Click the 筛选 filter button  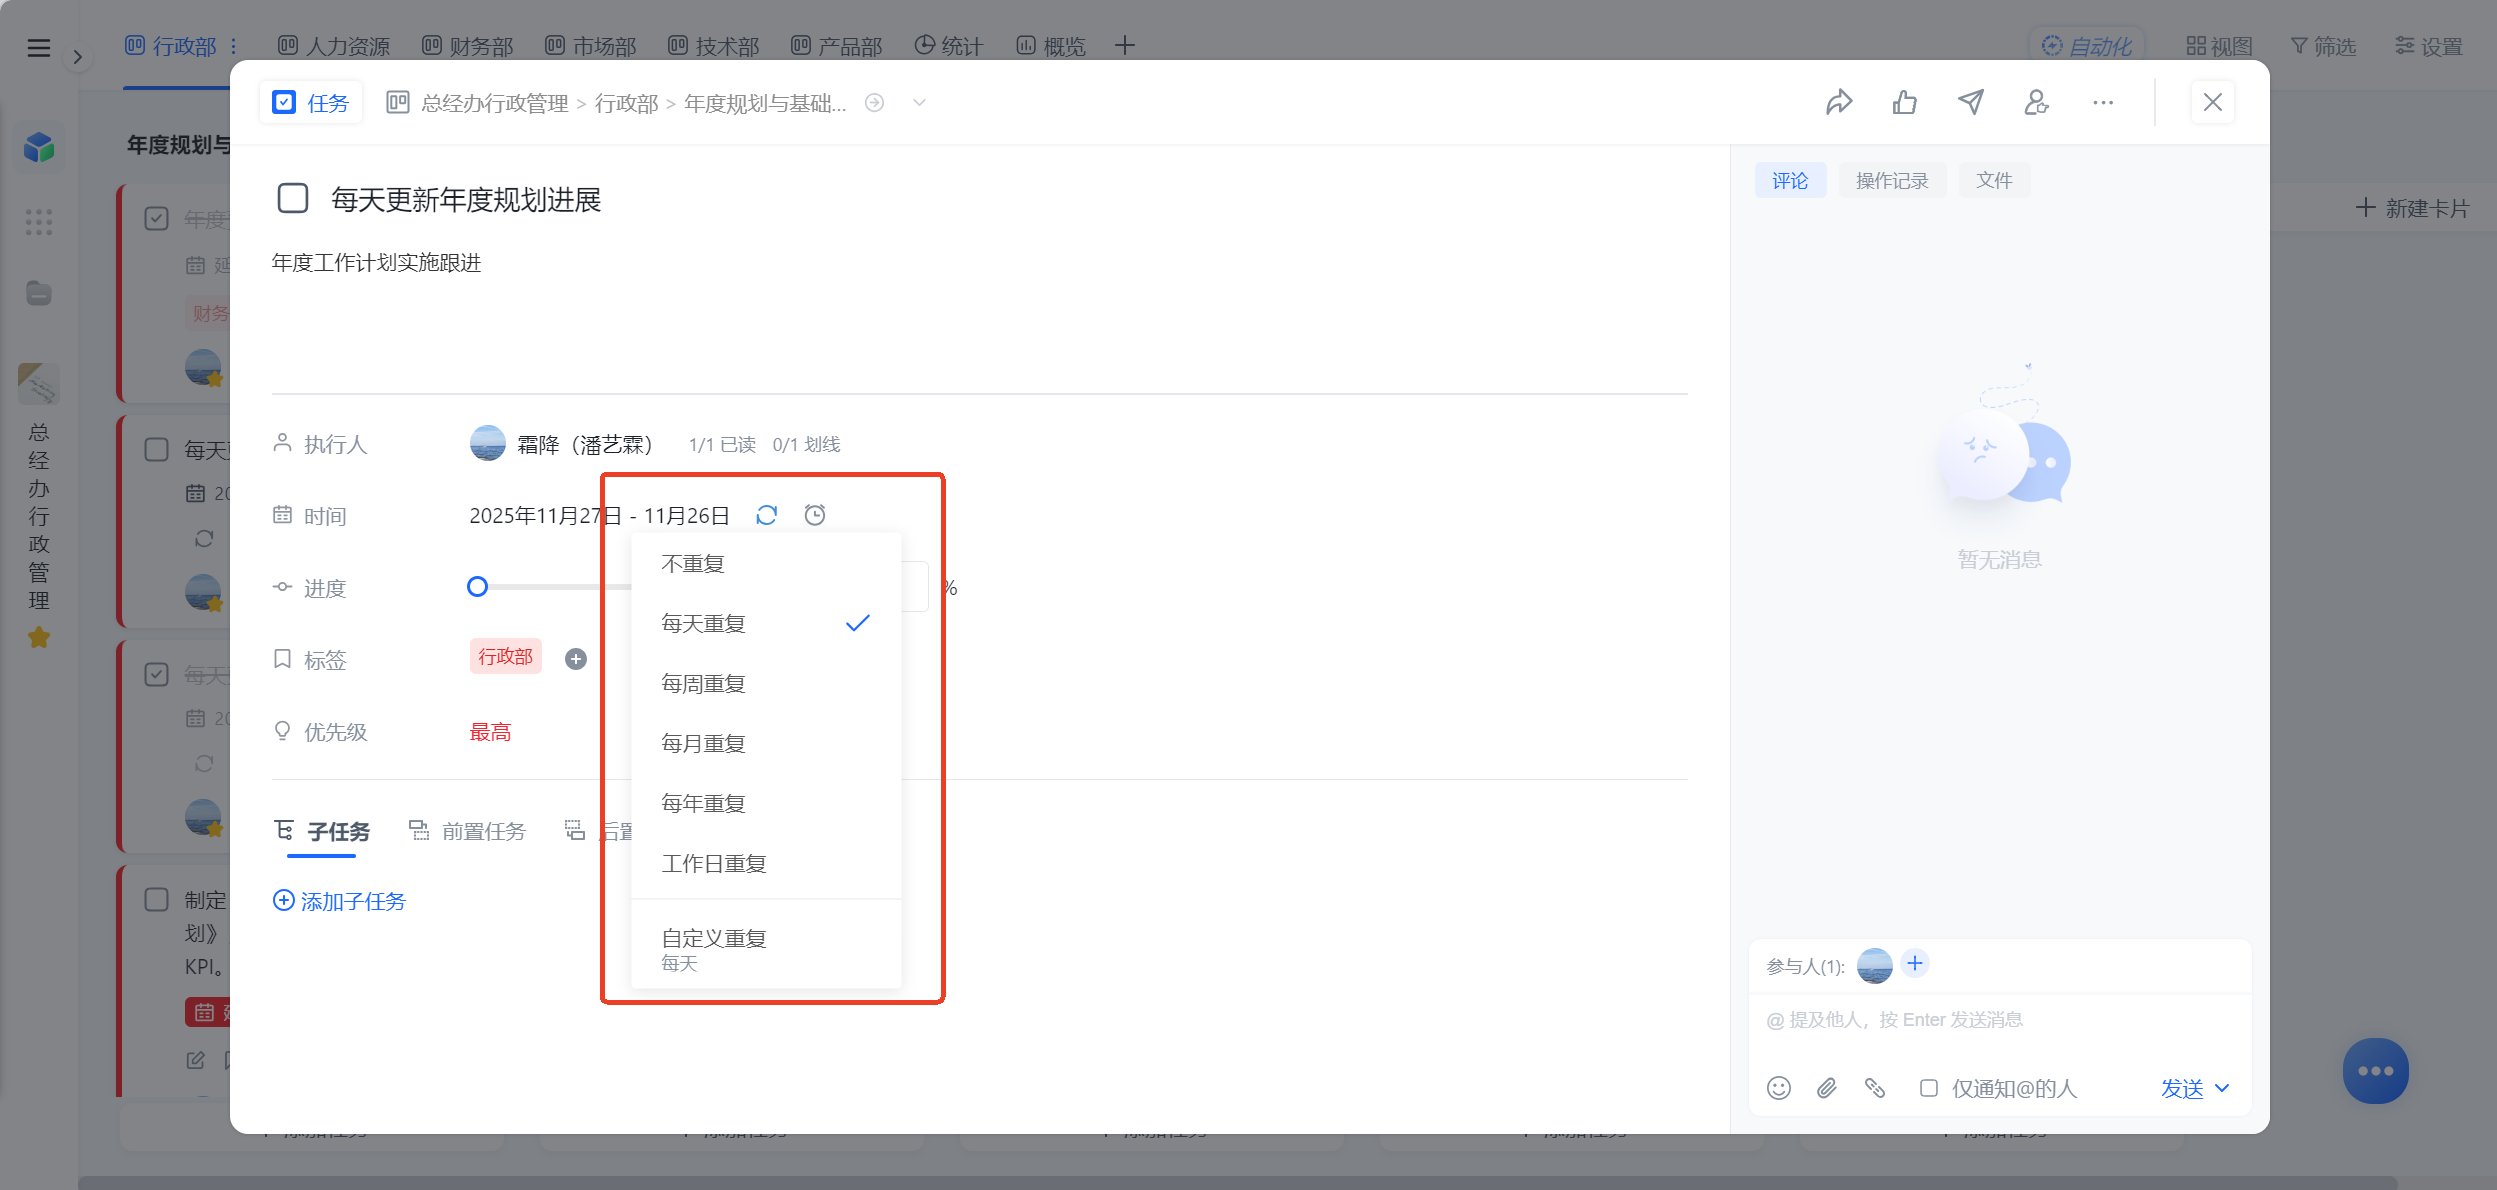[2323, 46]
